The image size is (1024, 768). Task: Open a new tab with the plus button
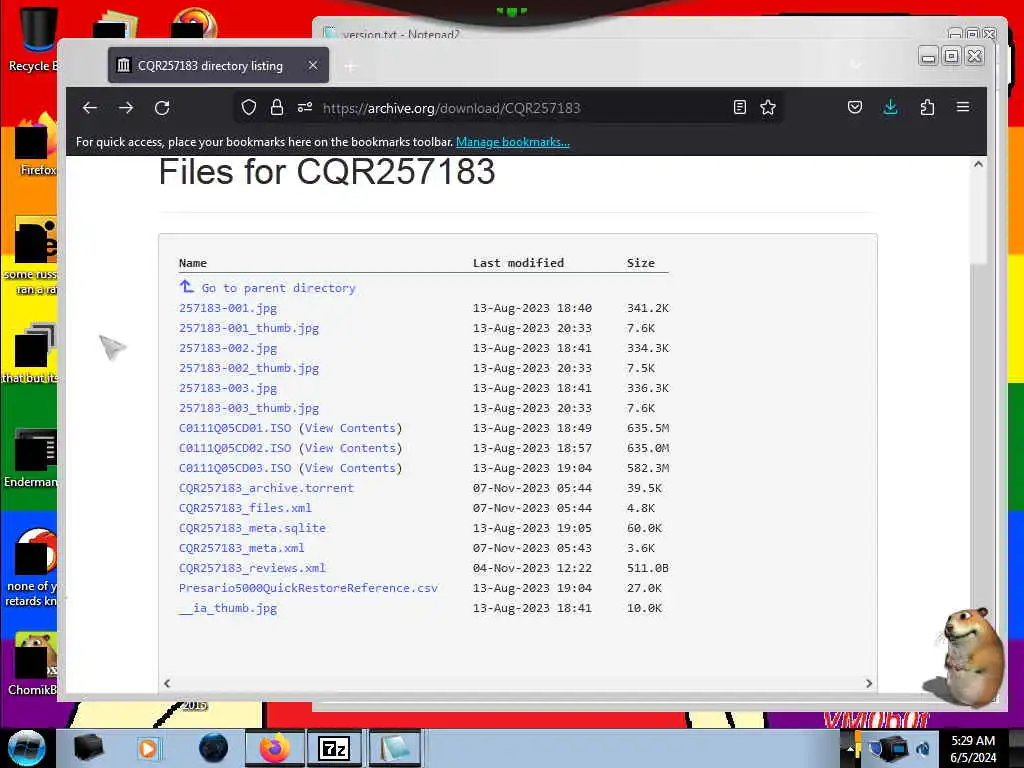[x=351, y=66]
